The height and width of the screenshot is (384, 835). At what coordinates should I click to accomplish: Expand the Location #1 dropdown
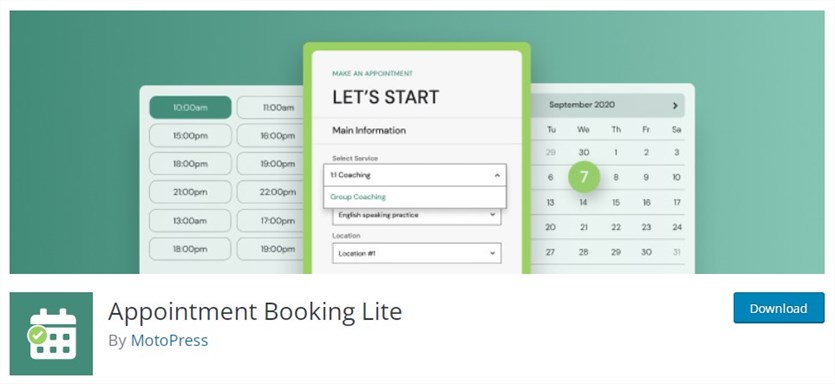pyautogui.click(x=416, y=254)
